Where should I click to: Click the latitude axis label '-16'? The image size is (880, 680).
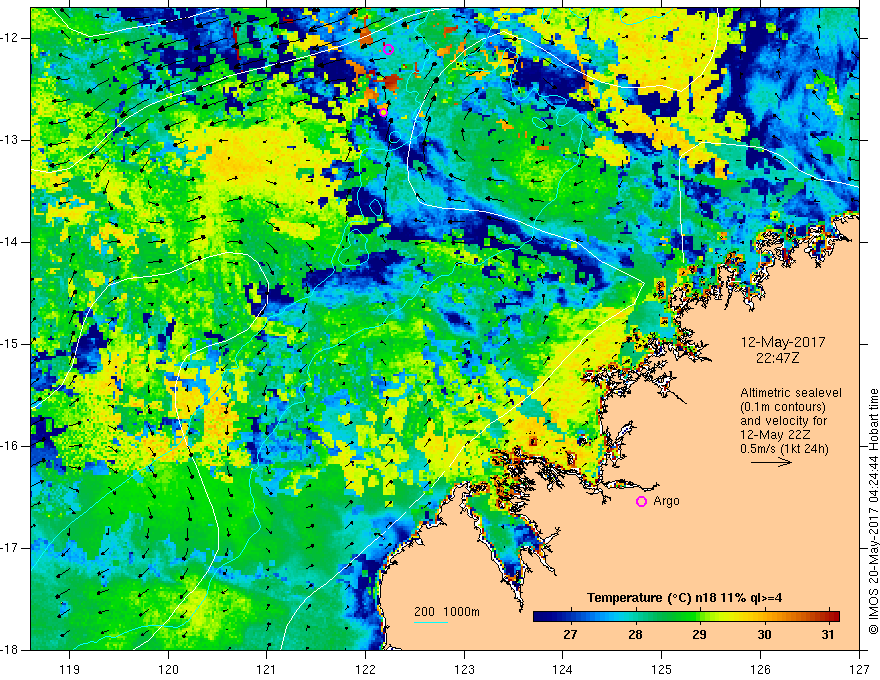tap(10, 446)
